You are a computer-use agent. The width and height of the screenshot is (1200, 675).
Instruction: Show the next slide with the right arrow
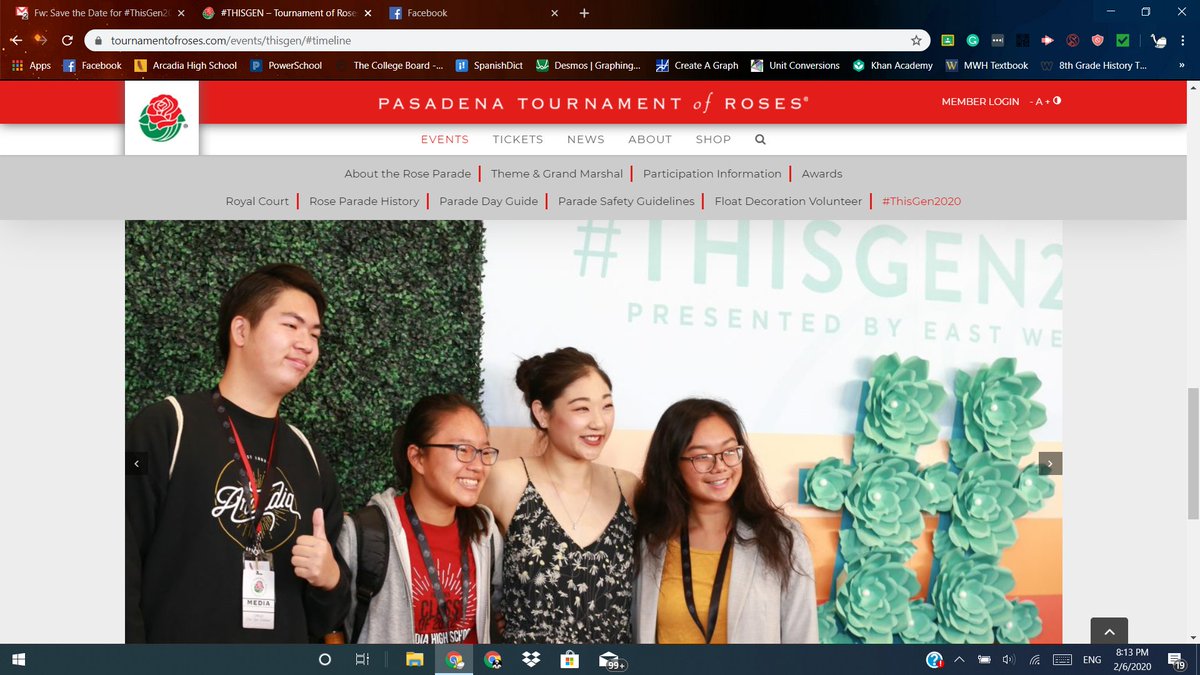click(1050, 463)
